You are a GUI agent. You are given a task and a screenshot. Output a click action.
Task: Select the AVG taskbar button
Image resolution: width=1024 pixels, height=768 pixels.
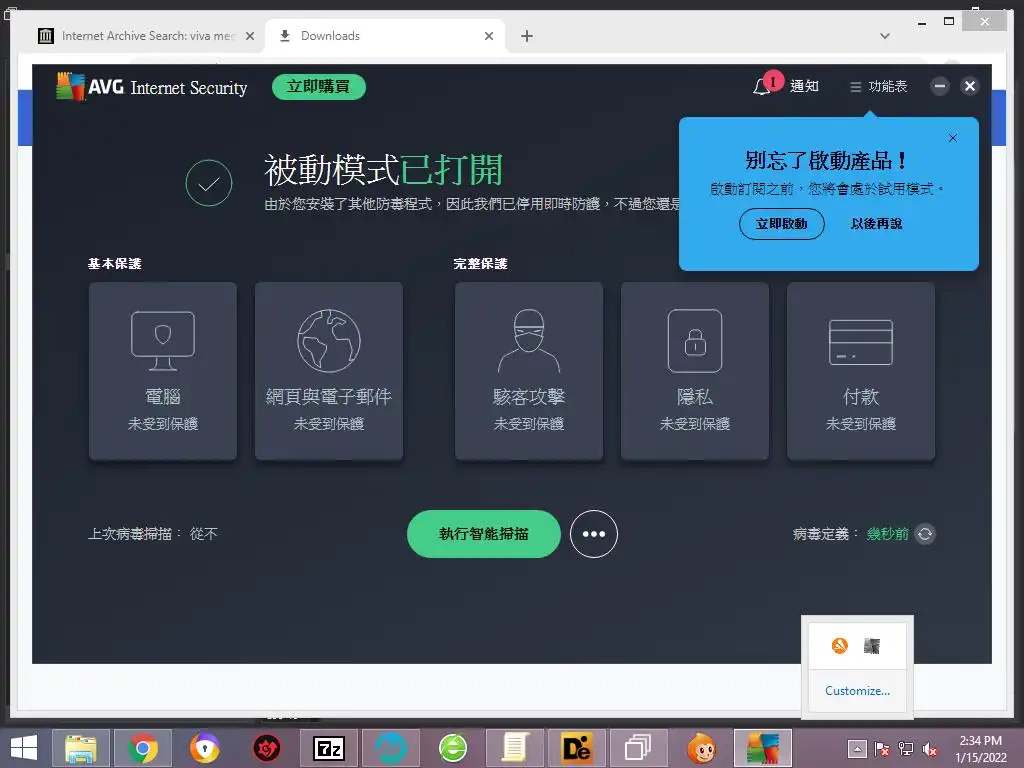[763, 748]
